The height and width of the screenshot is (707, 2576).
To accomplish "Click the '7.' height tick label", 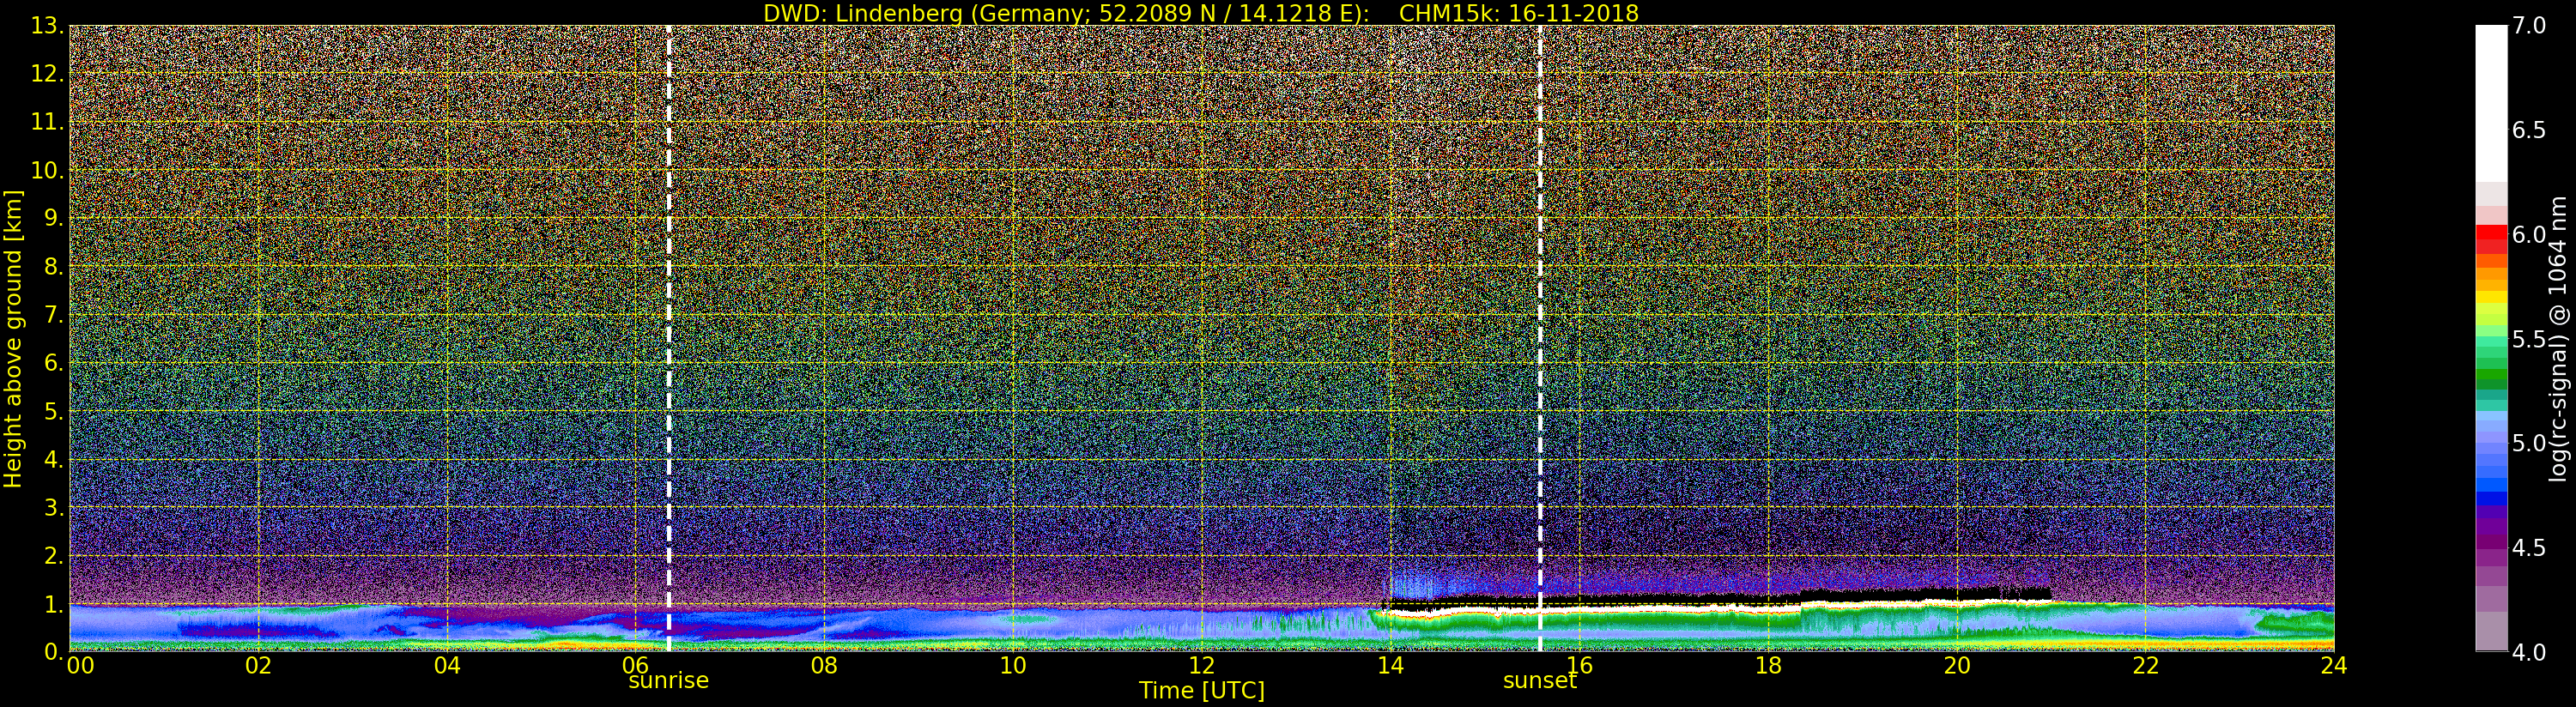I will pyautogui.click(x=54, y=315).
